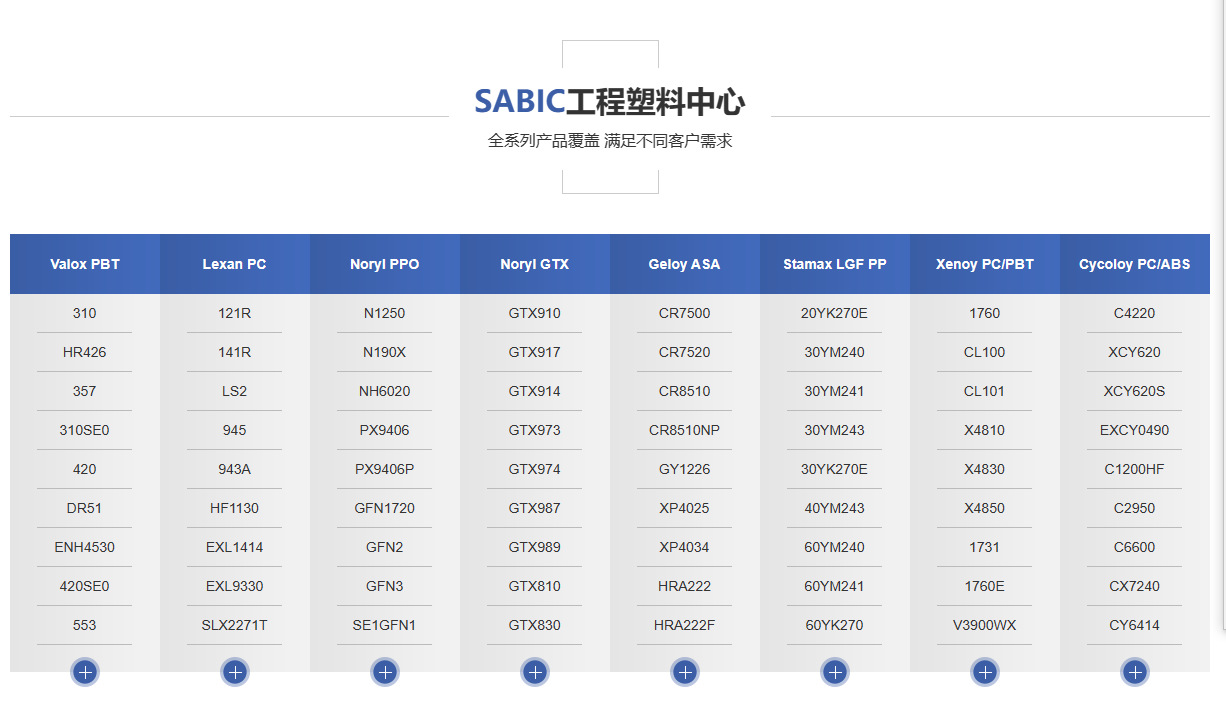The width and height of the screenshot is (1226, 724).
Task: Select the Geloy ASA column header
Action: click(685, 264)
